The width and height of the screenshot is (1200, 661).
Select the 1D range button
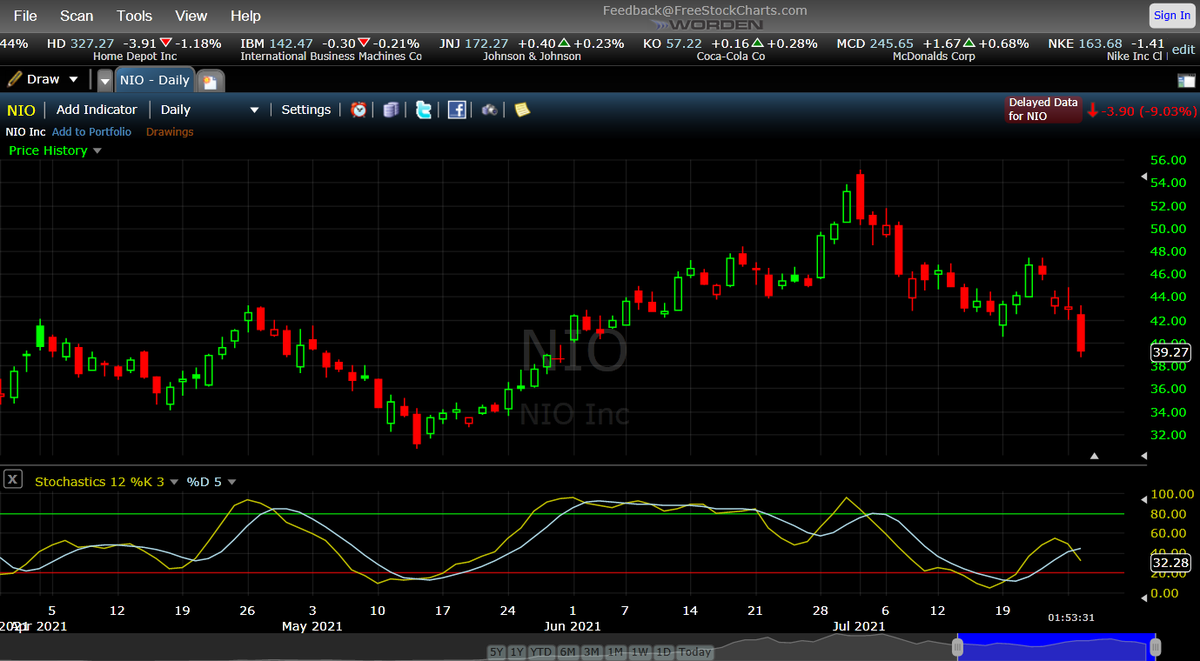(663, 652)
